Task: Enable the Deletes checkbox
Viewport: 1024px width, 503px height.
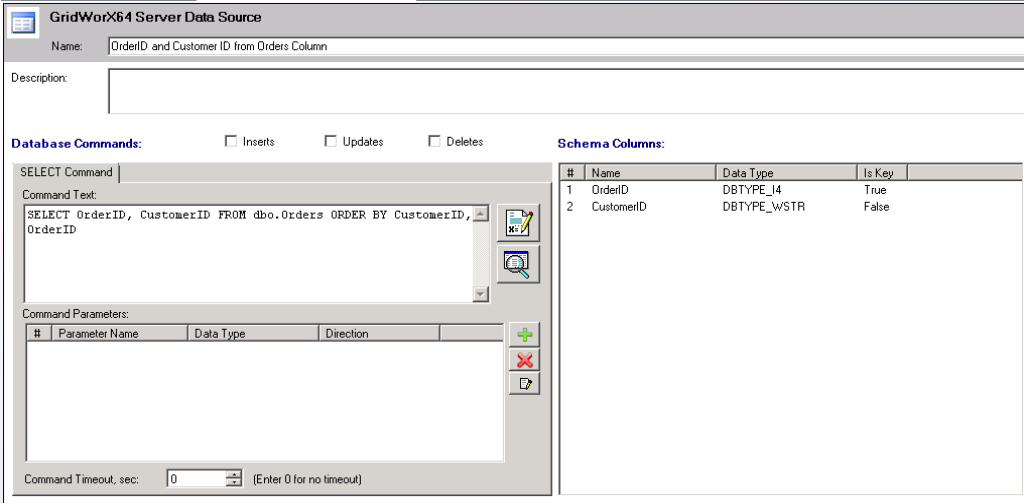Action: [435, 142]
